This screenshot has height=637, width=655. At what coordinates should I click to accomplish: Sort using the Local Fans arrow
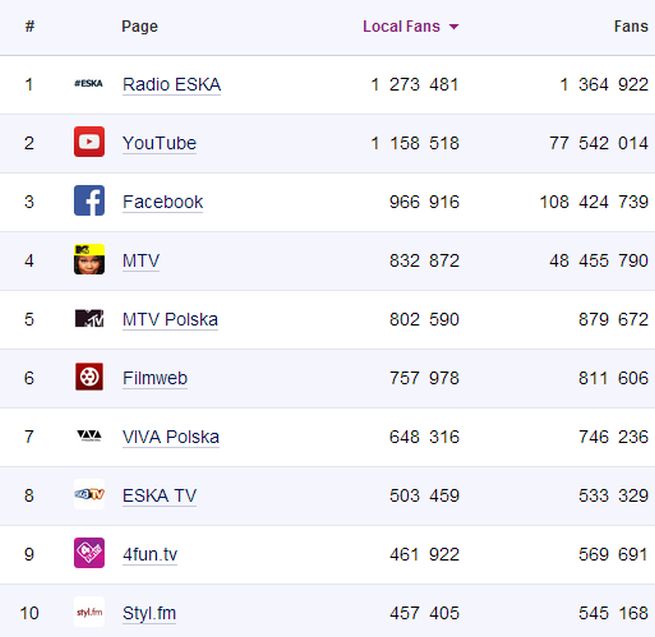(x=454, y=27)
